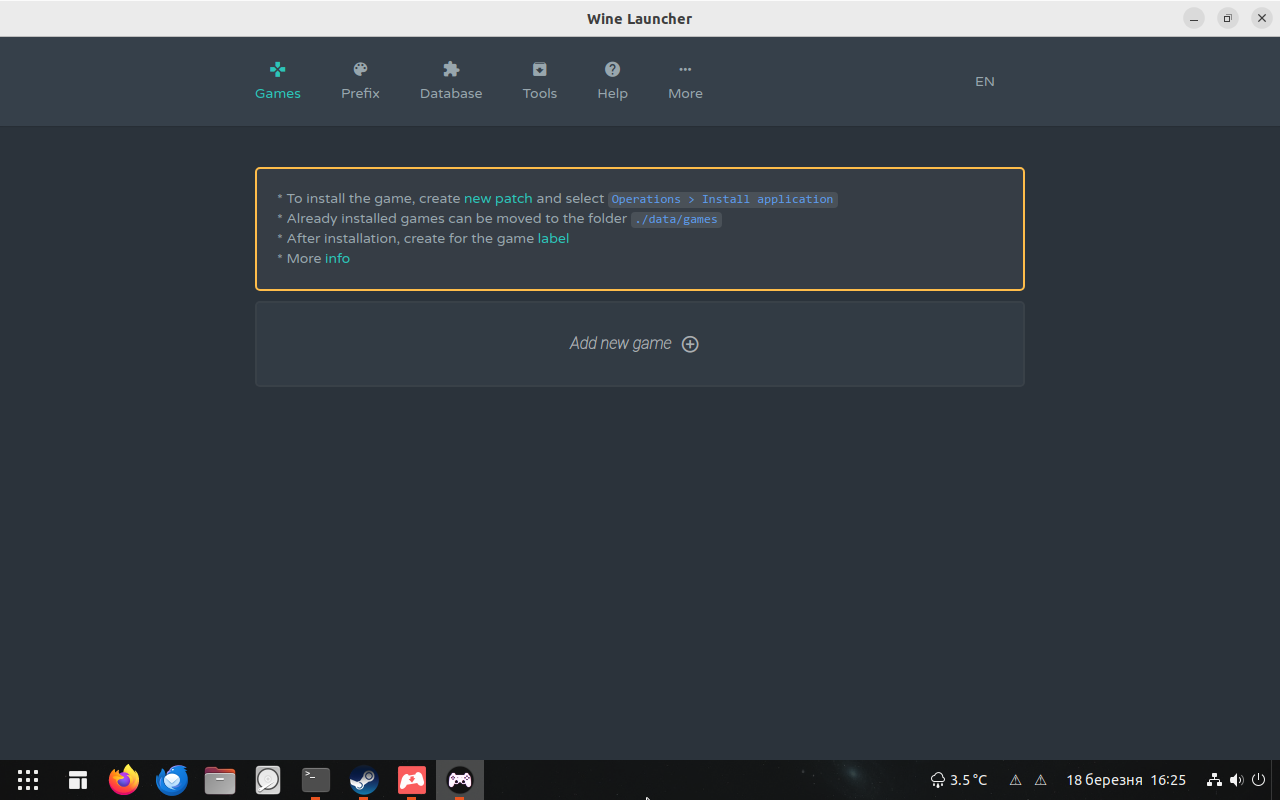
Task: Open the Terminal from taskbar
Action: point(316,780)
